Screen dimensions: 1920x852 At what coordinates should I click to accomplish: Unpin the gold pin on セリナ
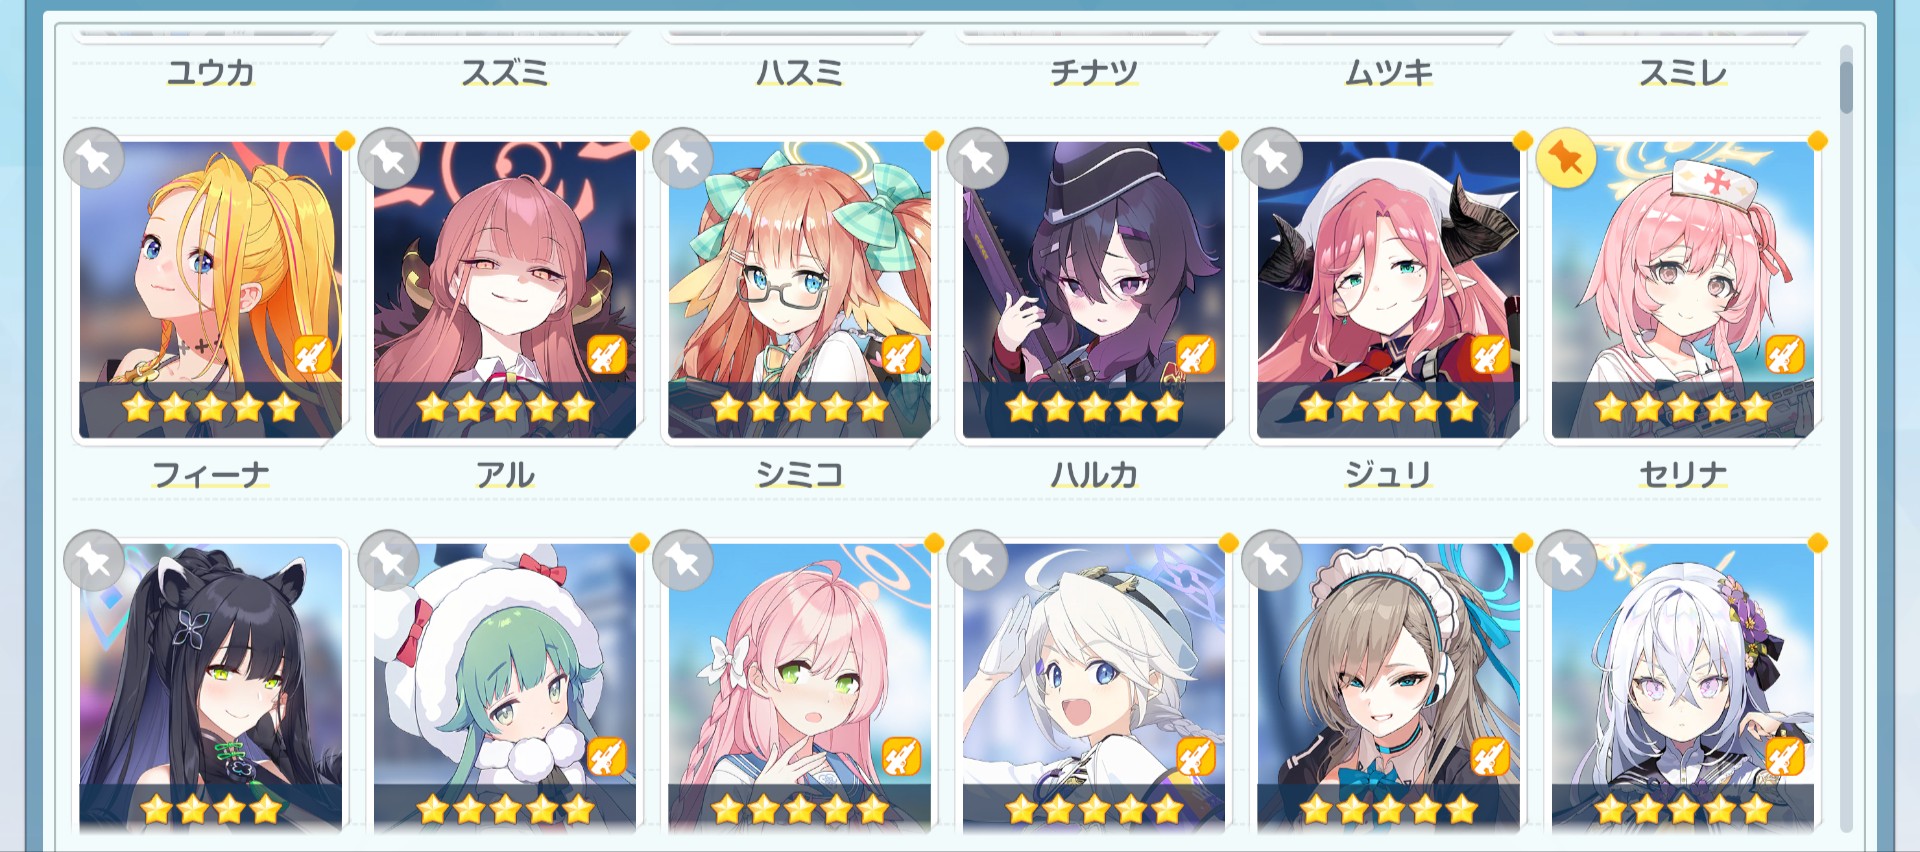[1566, 158]
